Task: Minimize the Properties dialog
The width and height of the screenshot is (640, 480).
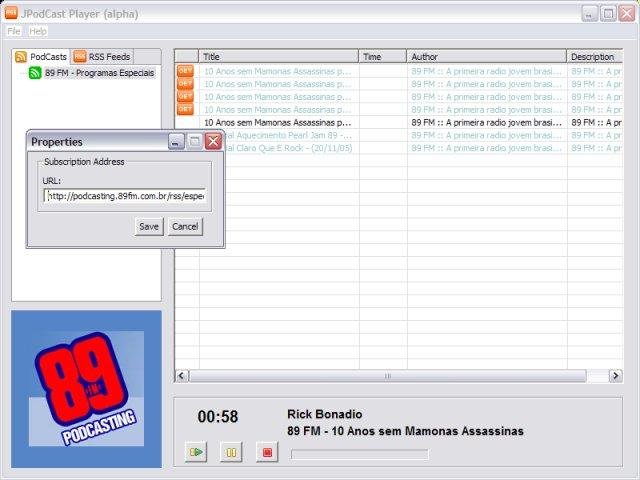Action: coord(176,142)
